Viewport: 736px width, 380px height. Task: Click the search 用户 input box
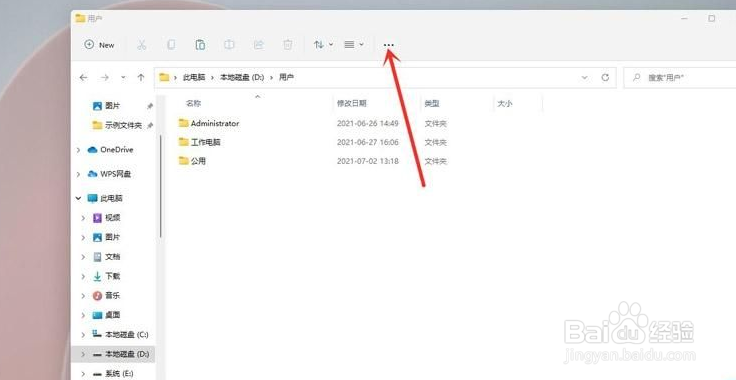click(x=681, y=77)
